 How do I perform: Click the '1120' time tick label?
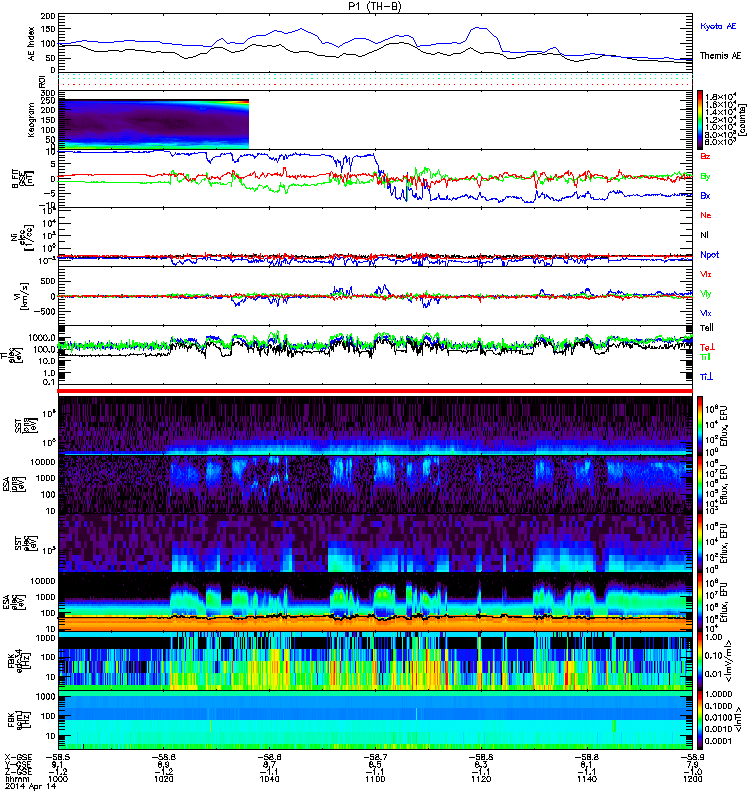coord(481,779)
